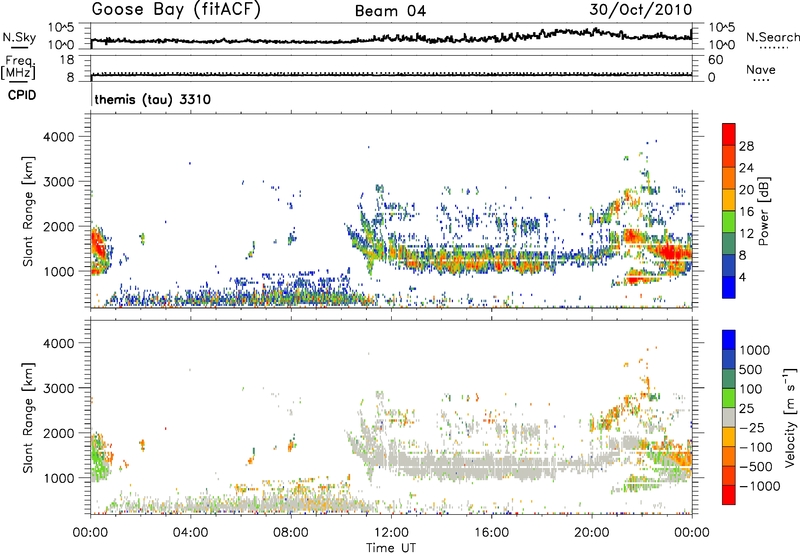
Task: Click the 'N.Search' legend label
Action: click(x=772, y=37)
